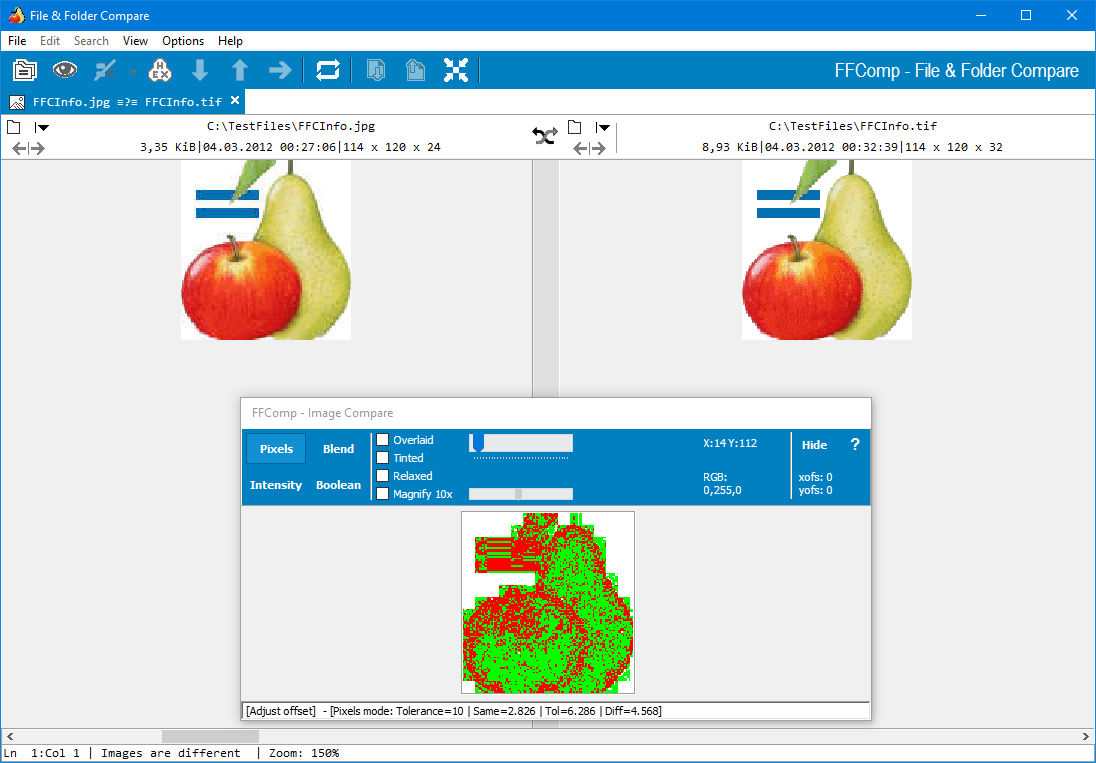Select the Boolean compare mode
The width and height of the screenshot is (1096, 763).
click(338, 485)
